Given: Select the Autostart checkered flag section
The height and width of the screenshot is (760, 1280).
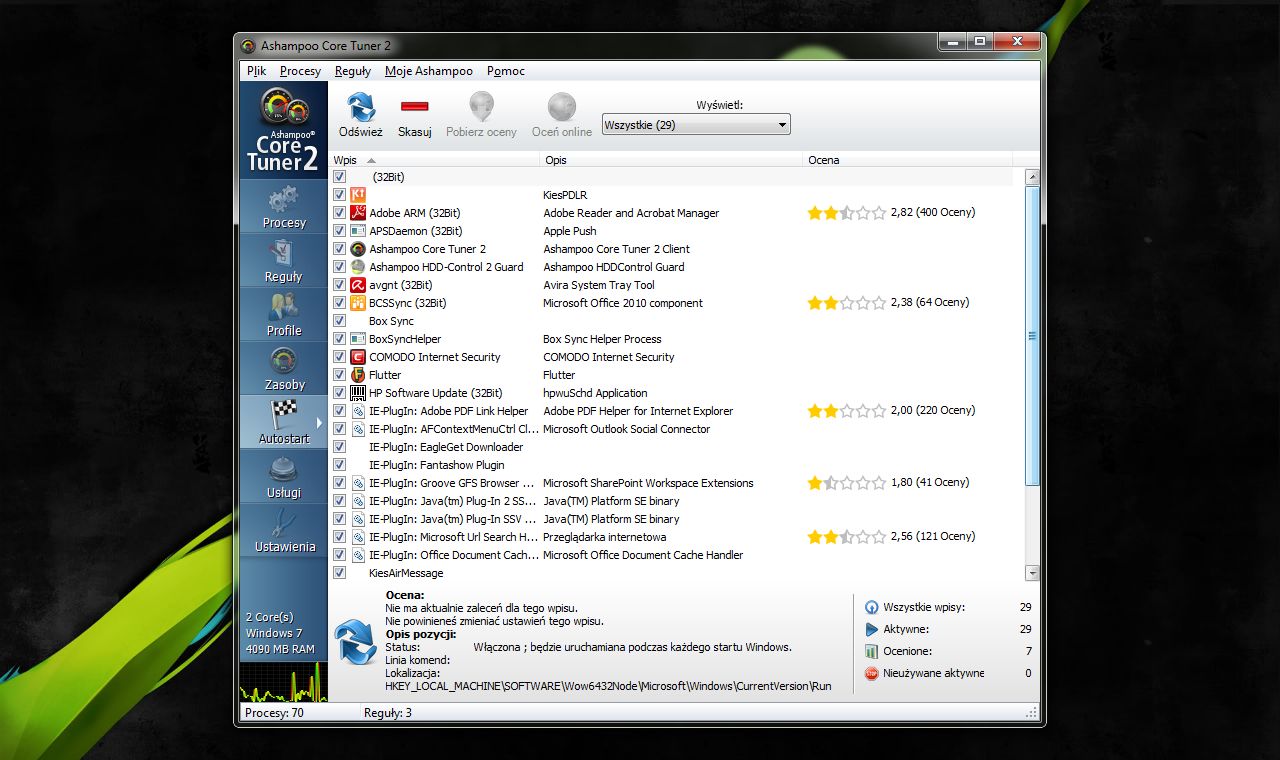Looking at the screenshot, I should pos(284,423).
